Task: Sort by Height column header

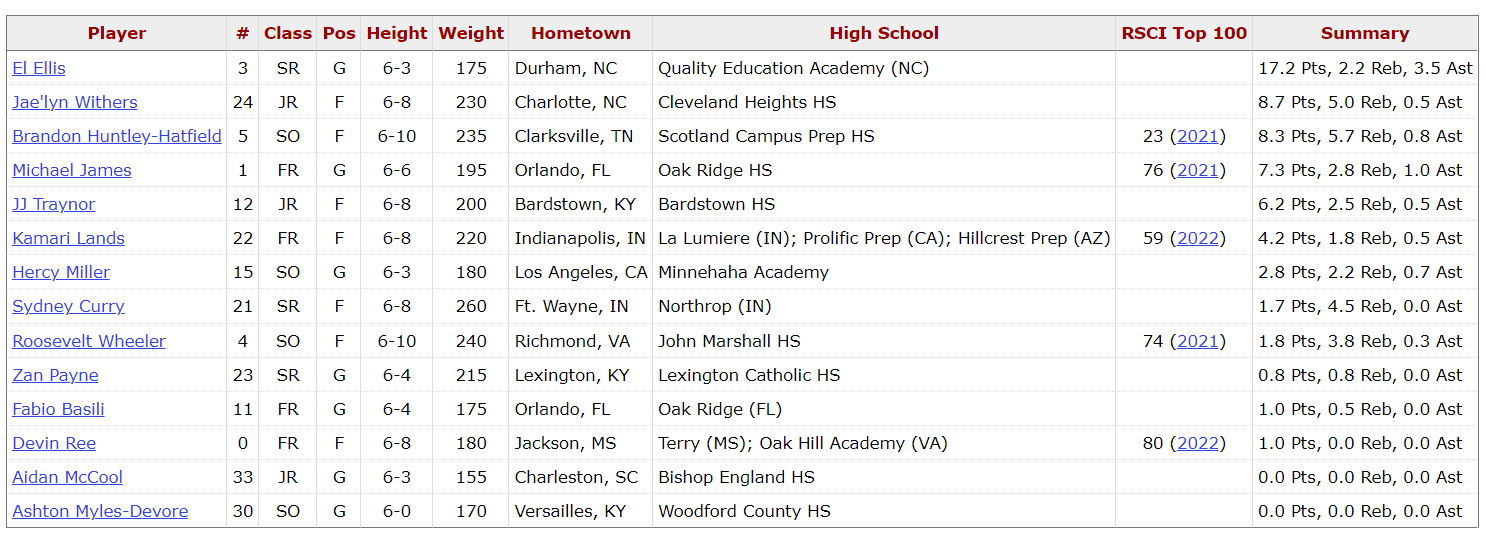Action: [396, 33]
